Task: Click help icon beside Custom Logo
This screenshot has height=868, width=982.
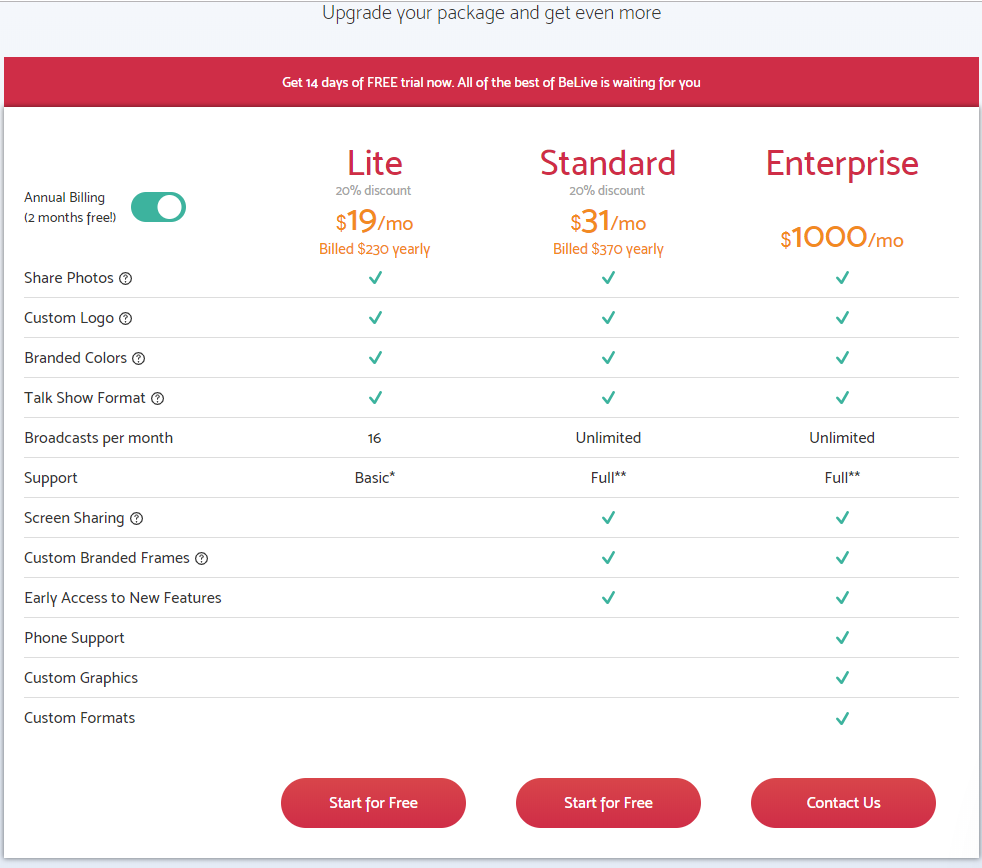Action: (x=126, y=319)
